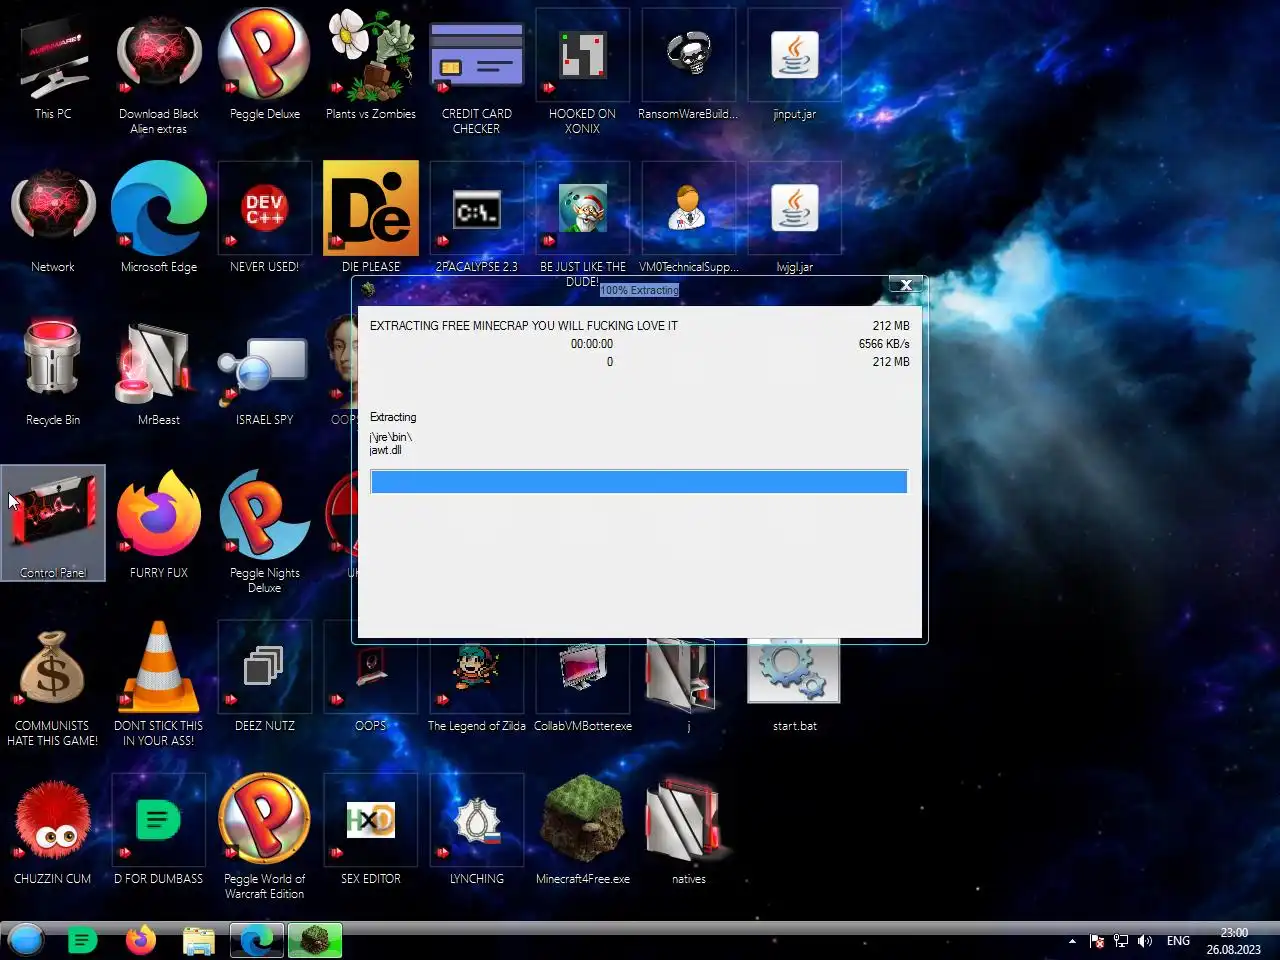Image resolution: width=1280 pixels, height=960 pixels.
Task: Launch Peggle Nights Deluxe shortcut
Action: click(265, 532)
